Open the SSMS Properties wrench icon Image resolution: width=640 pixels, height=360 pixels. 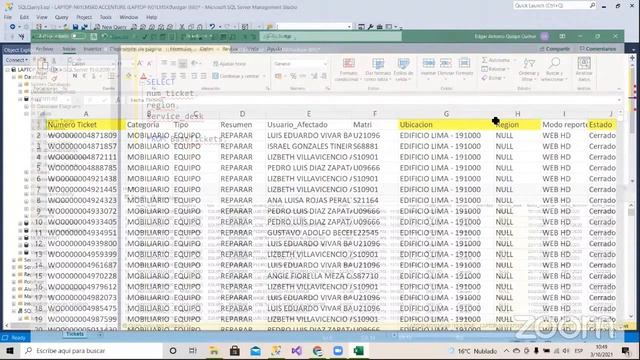[x=370, y=27]
